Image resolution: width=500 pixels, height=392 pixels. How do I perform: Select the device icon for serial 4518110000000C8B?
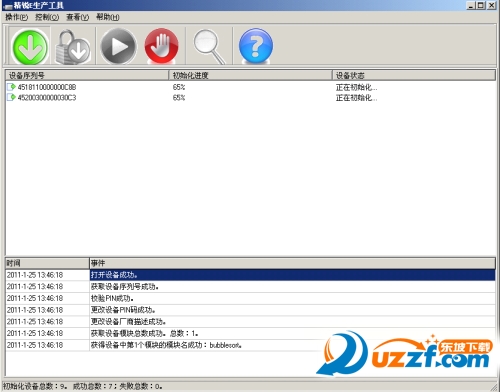point(11,87)
